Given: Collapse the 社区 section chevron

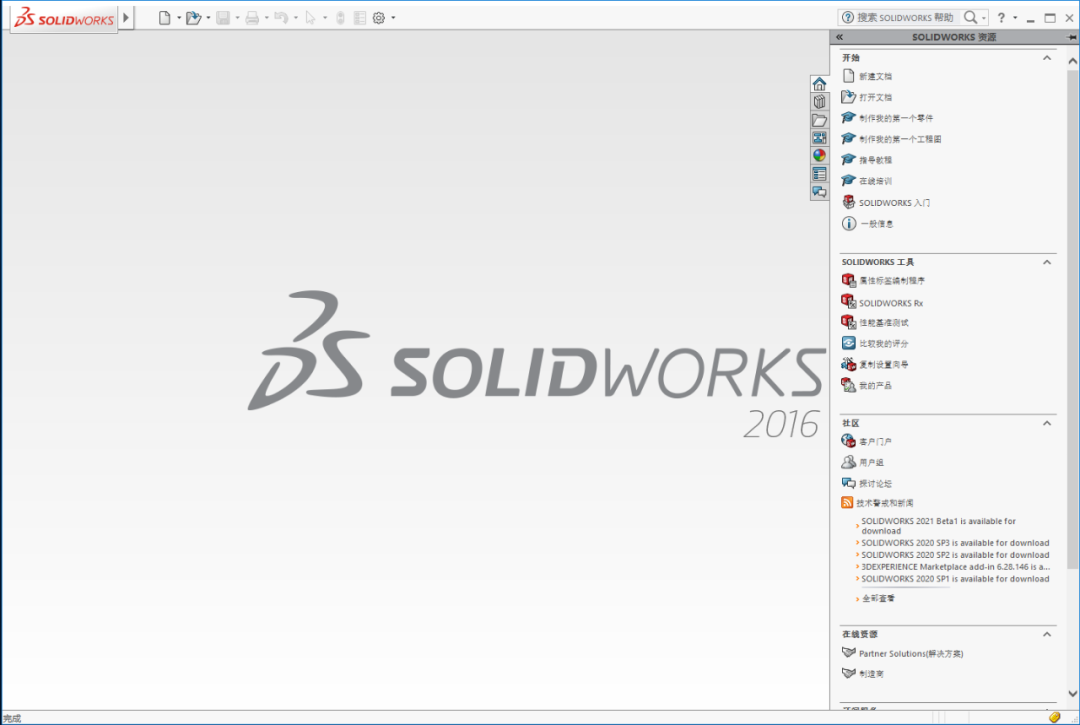Looking at the screenshot, I should tap(1047, 423).
